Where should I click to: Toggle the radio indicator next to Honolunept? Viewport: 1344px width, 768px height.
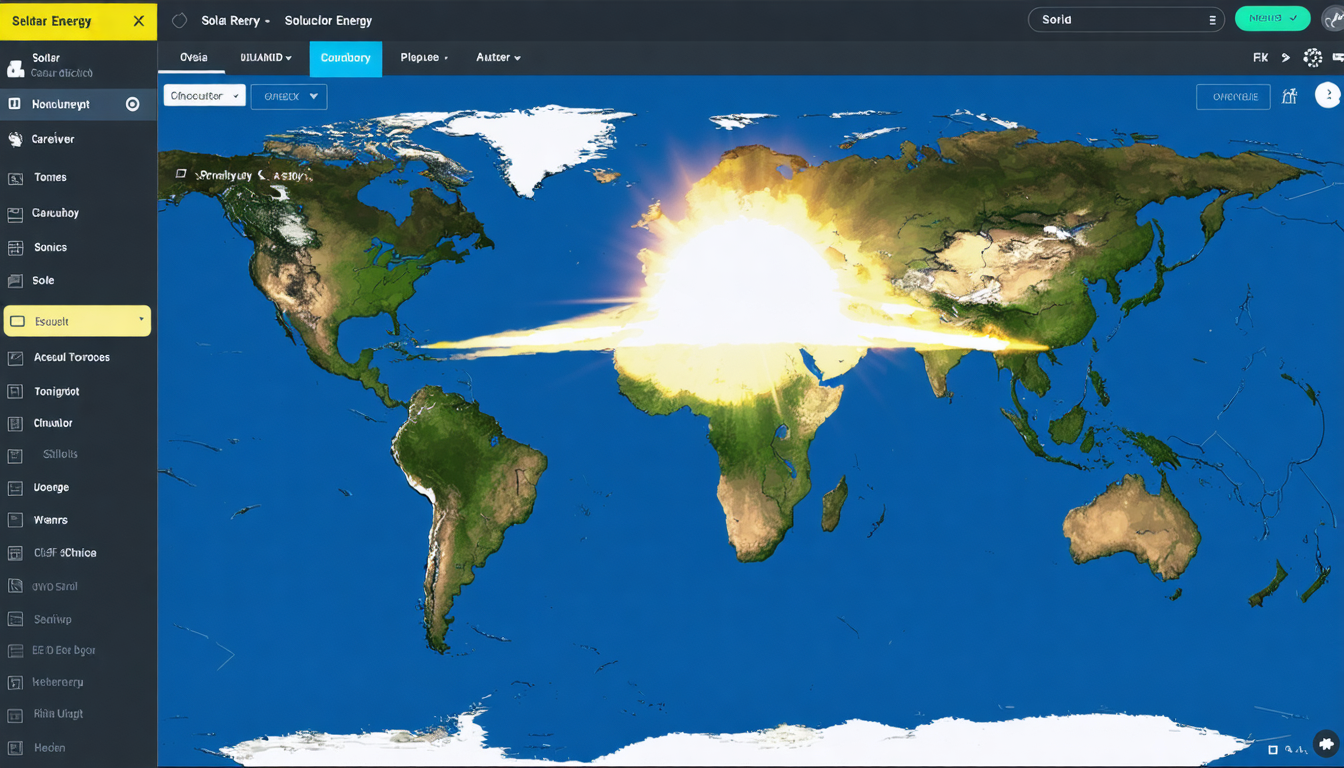click(130, 103)
